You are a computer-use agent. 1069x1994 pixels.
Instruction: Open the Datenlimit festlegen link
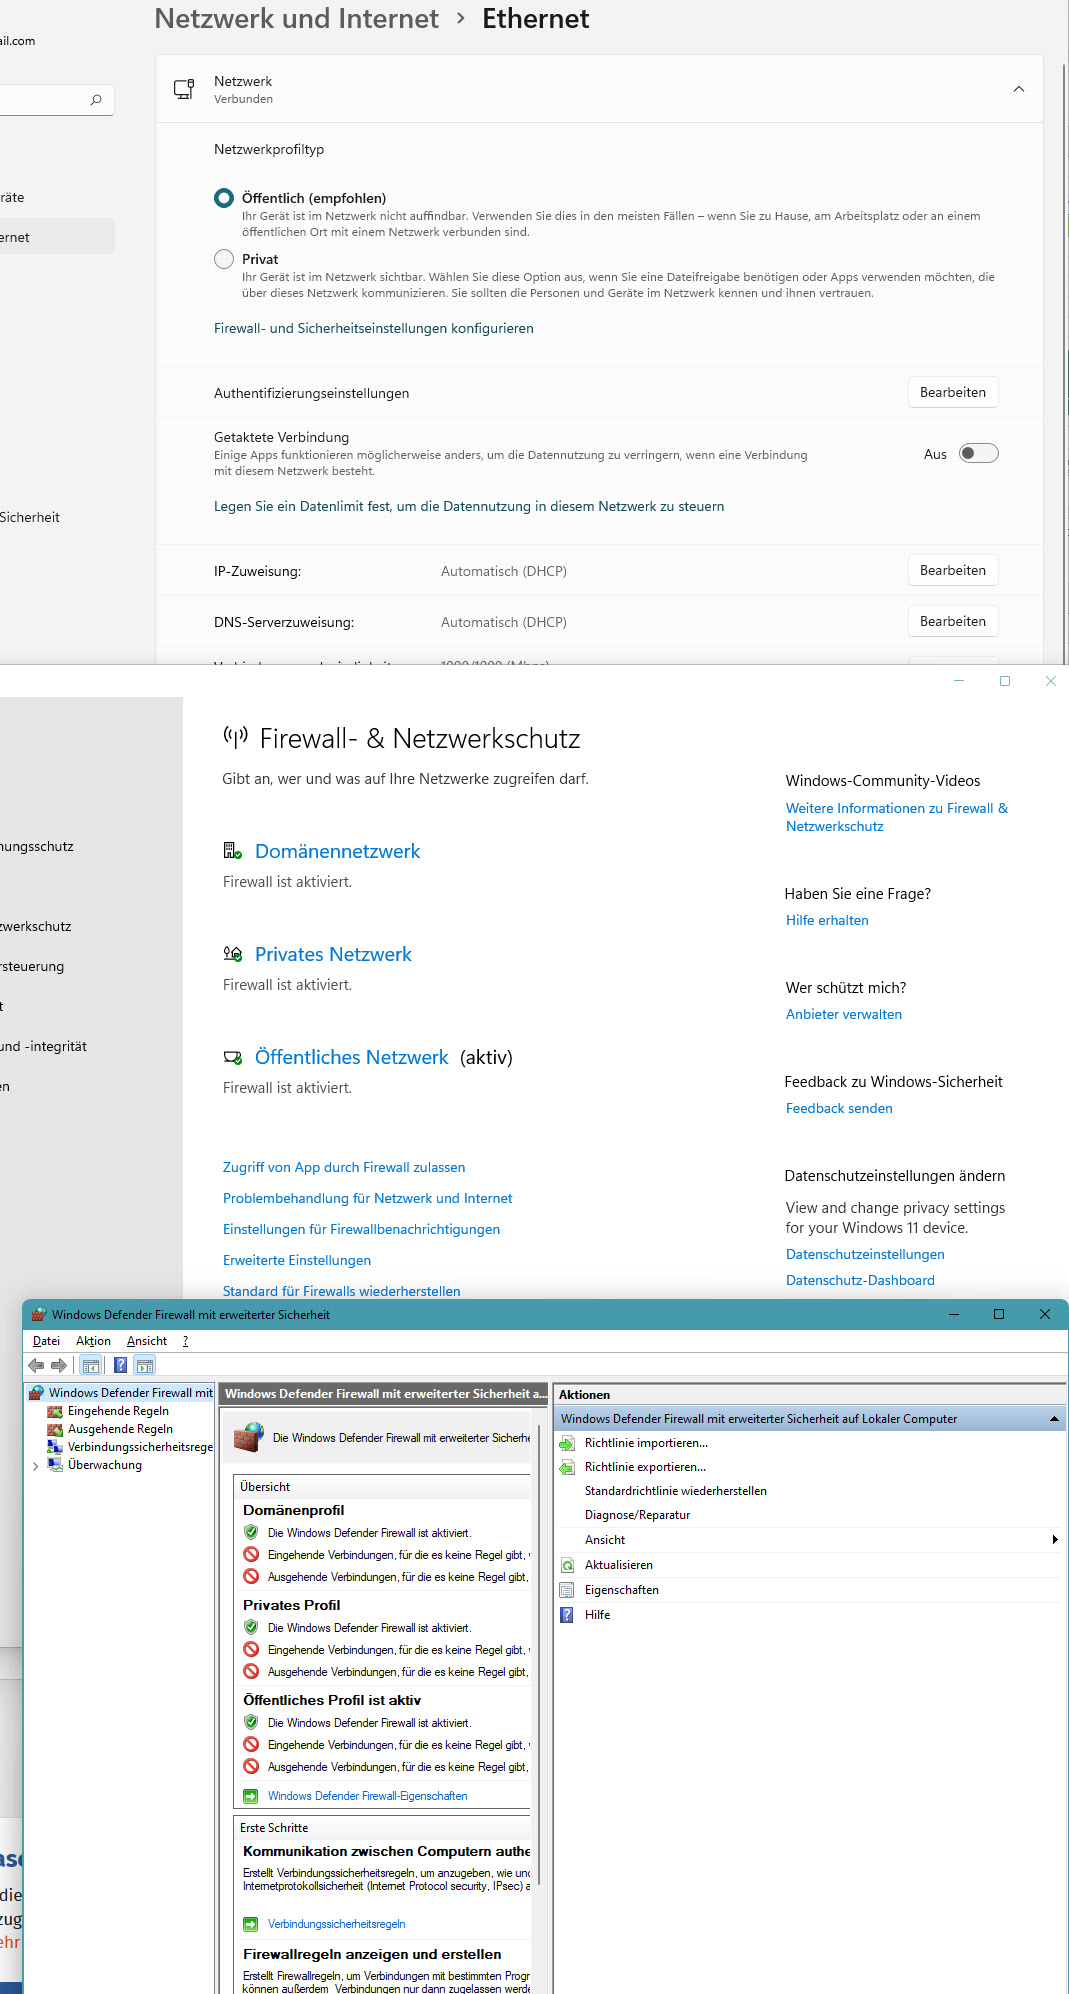coord(469,506)
